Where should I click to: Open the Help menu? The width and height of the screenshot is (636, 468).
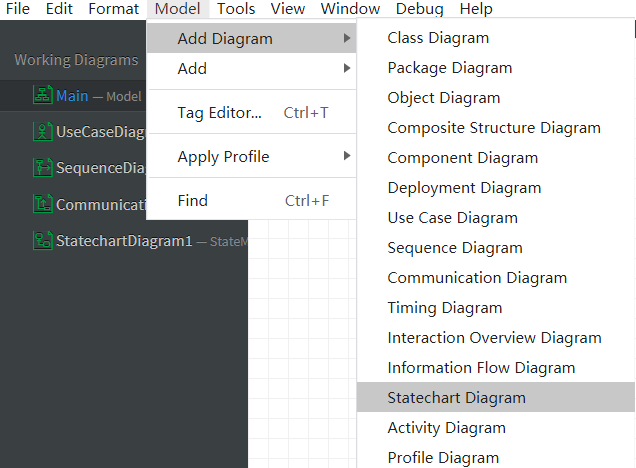(476, 9)
